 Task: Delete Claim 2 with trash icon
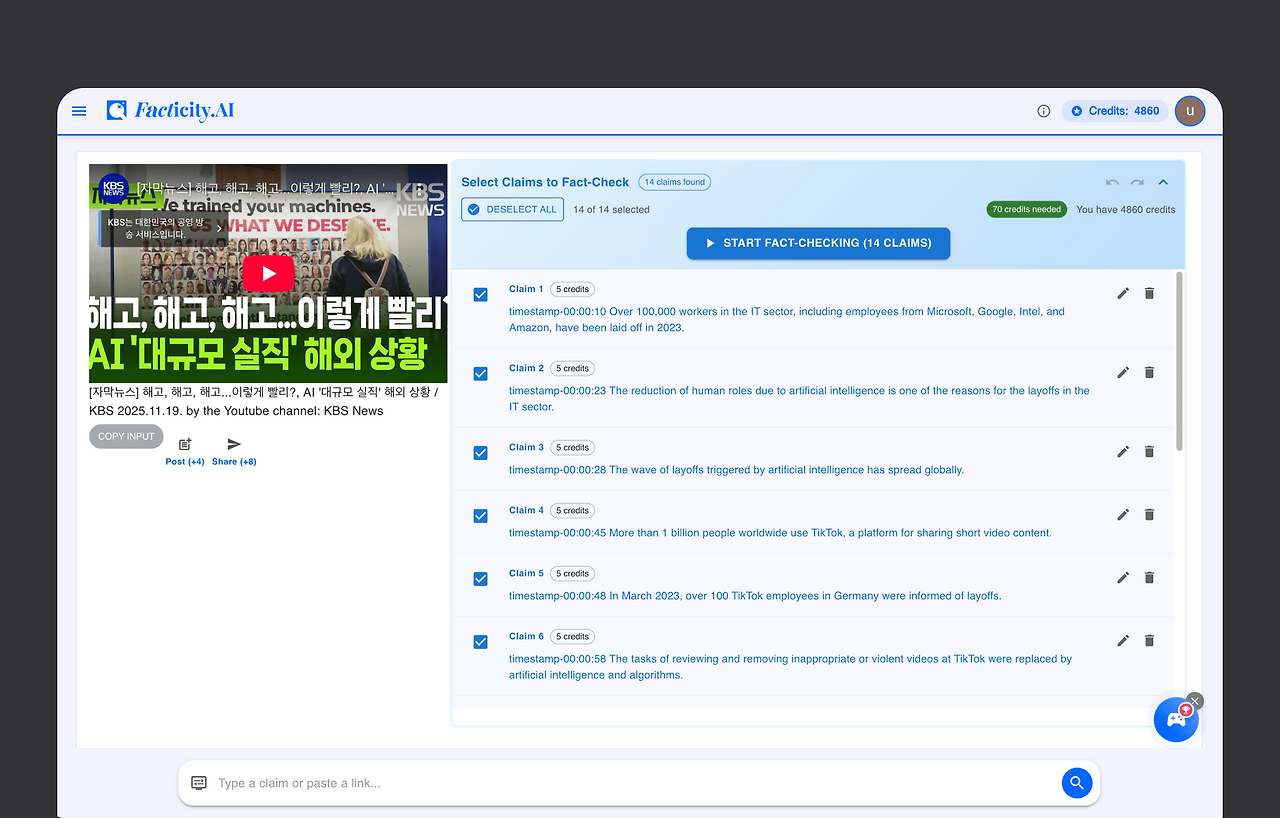coord(1149,372)
